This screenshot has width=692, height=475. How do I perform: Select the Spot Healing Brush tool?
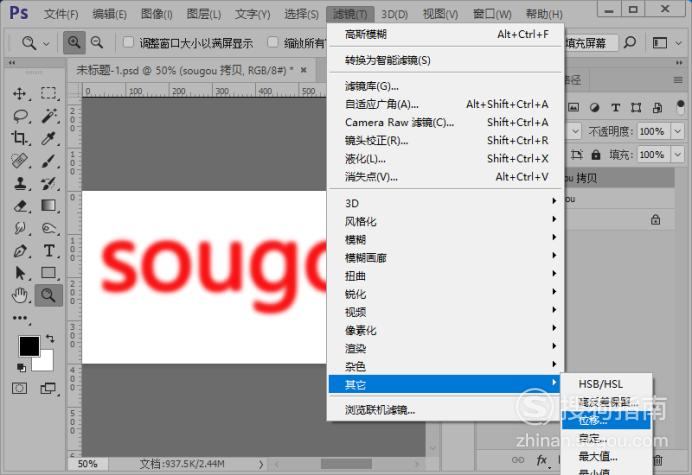tap(20, 161)
